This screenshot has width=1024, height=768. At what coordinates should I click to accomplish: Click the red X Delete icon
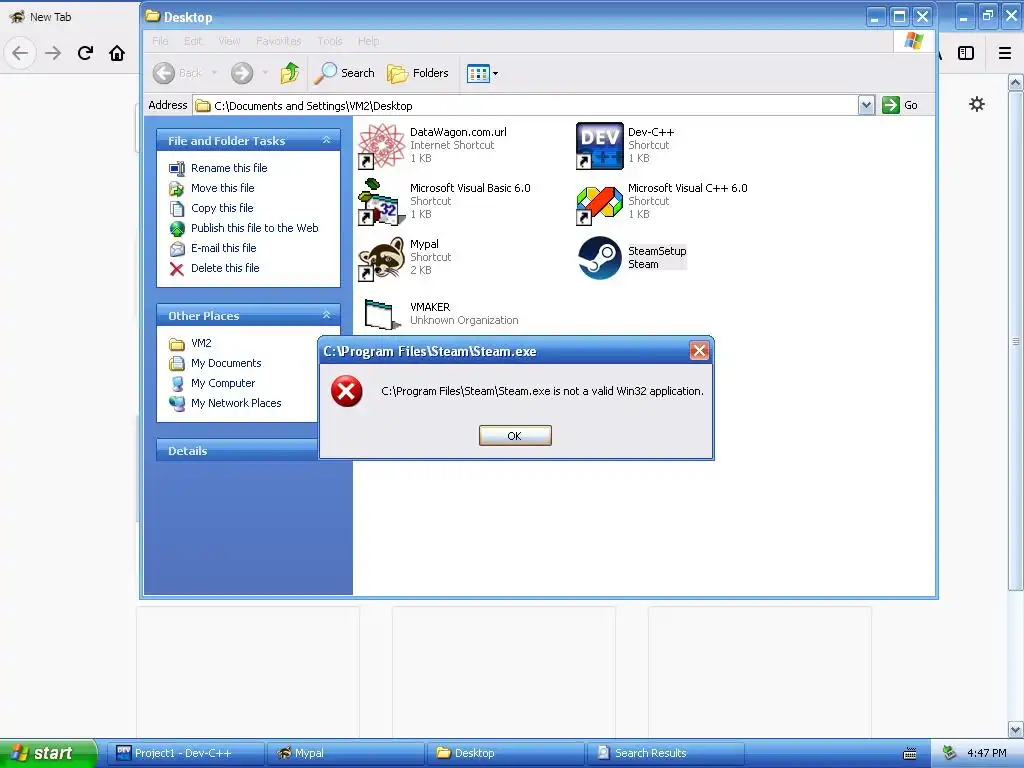click(177, 268)
